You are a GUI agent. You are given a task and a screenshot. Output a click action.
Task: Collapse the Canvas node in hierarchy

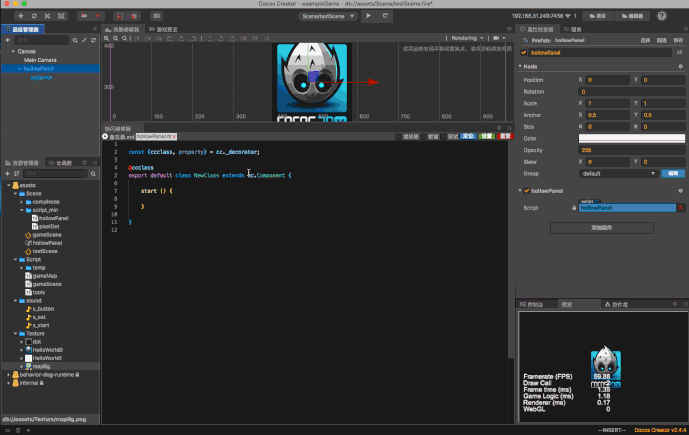pyautogui.click(x=13, y=51)
